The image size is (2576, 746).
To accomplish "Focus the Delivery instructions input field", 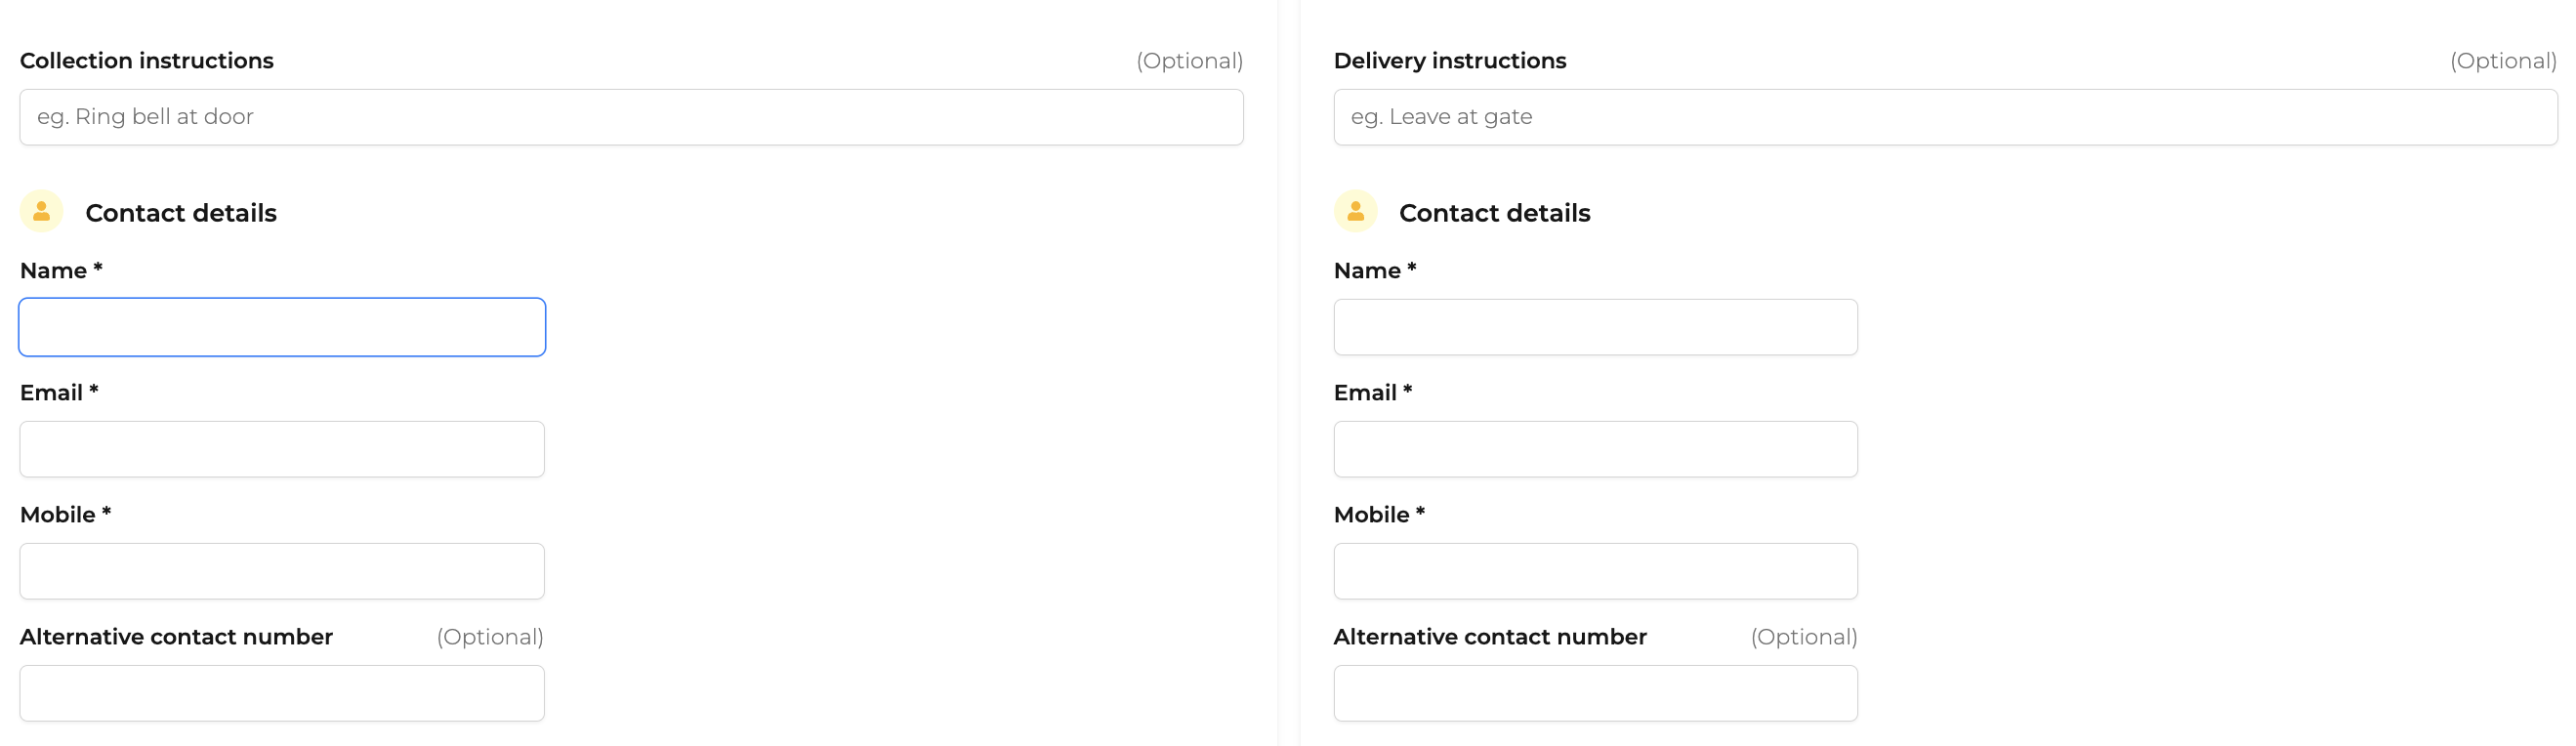I will [1944, 117].
